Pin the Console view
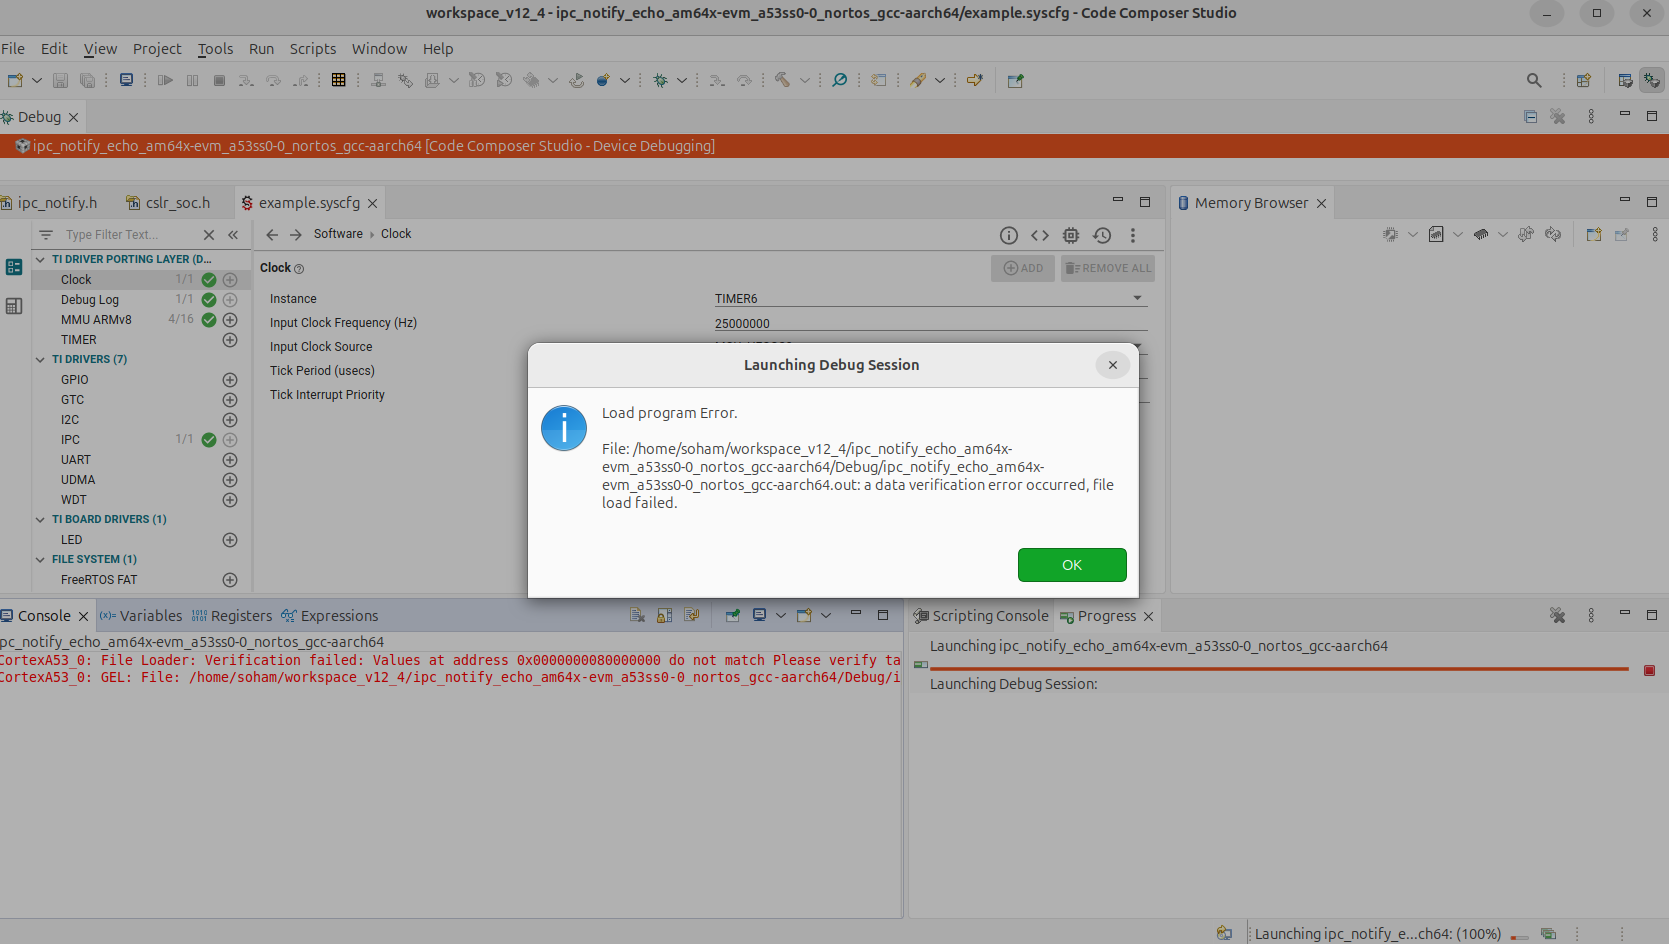1669x944 pixels. (x=733, y=616)
